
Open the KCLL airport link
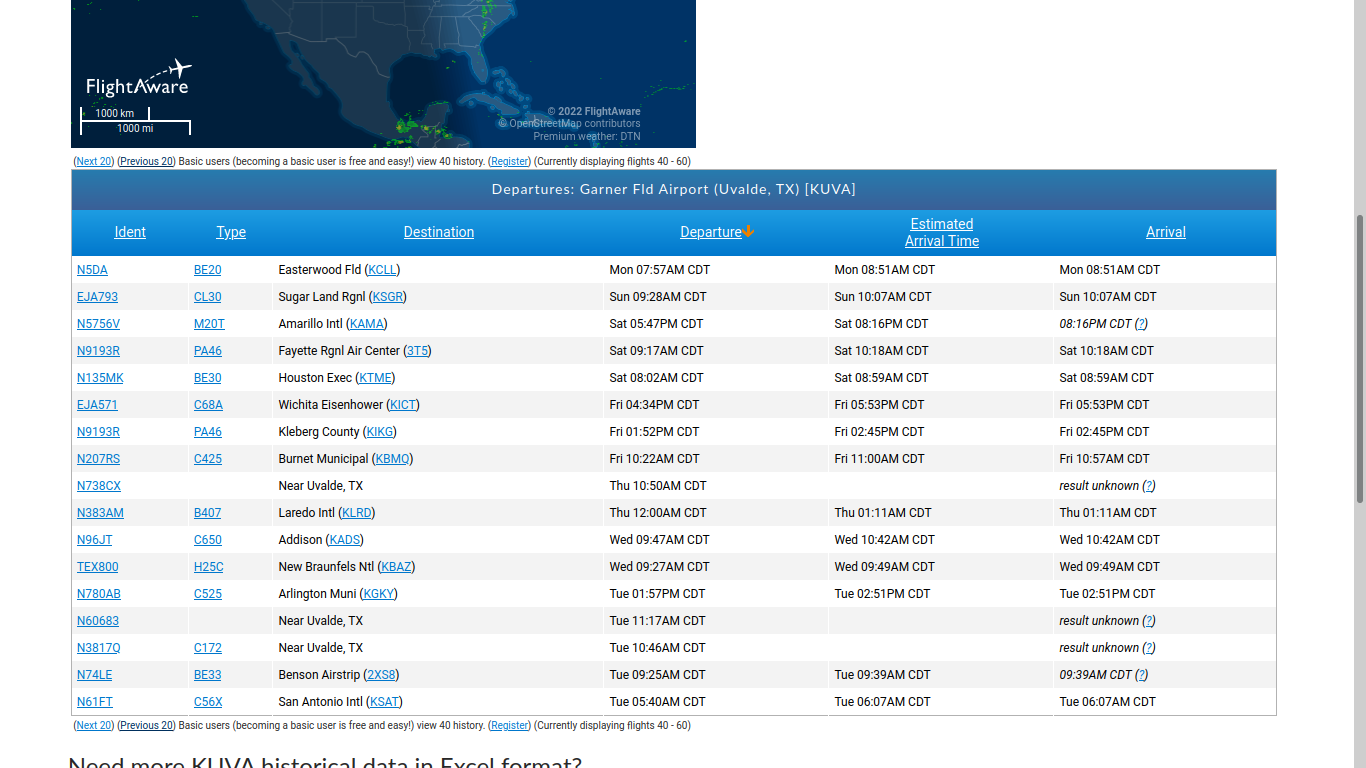[382, 270]
